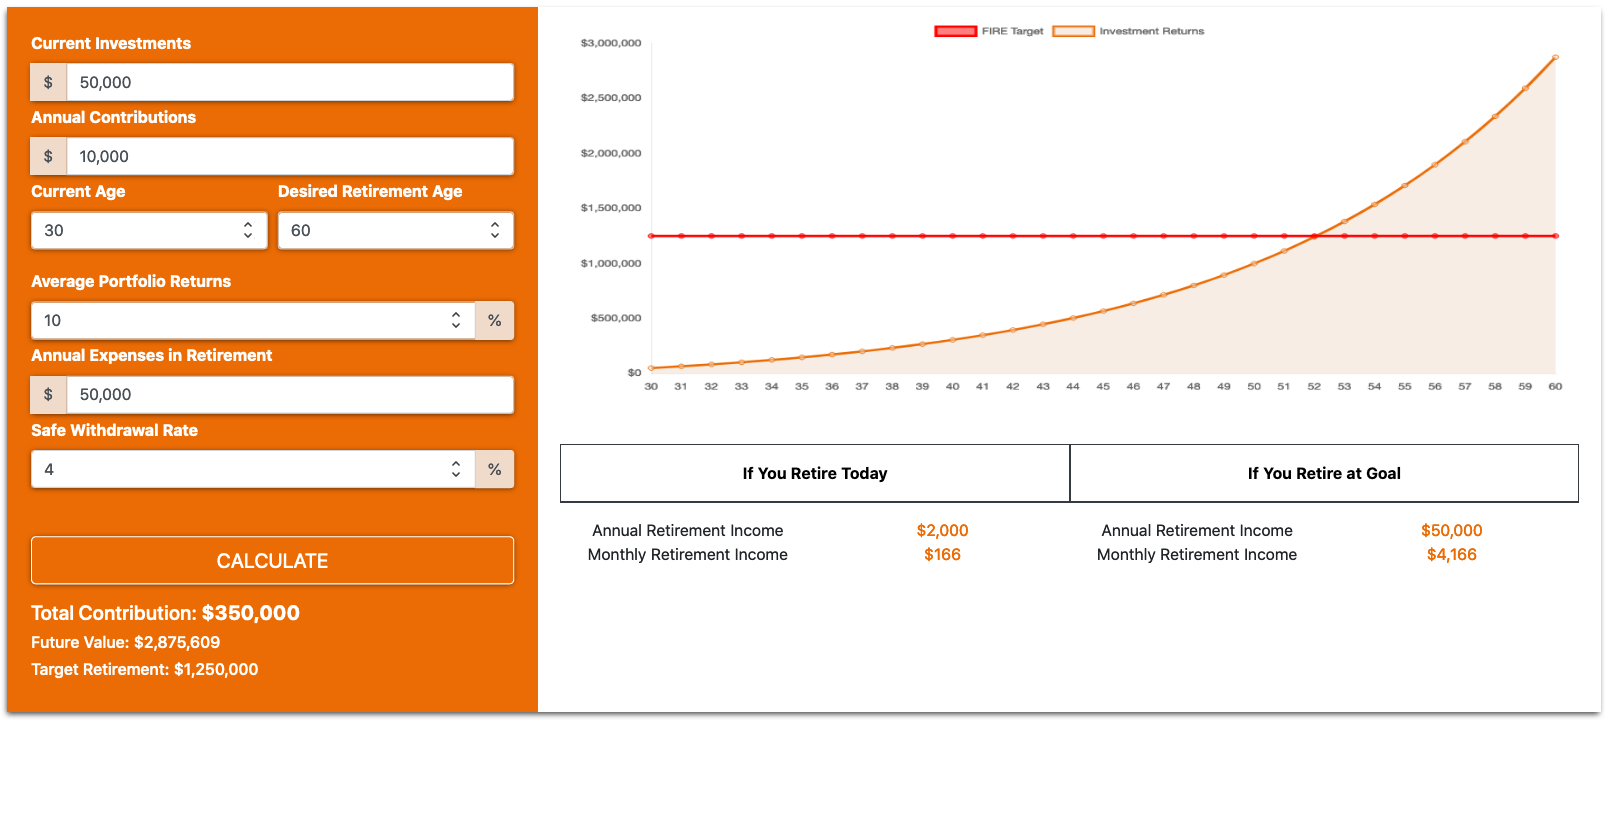Hide the FIRE Target series via red swatch

955,31
